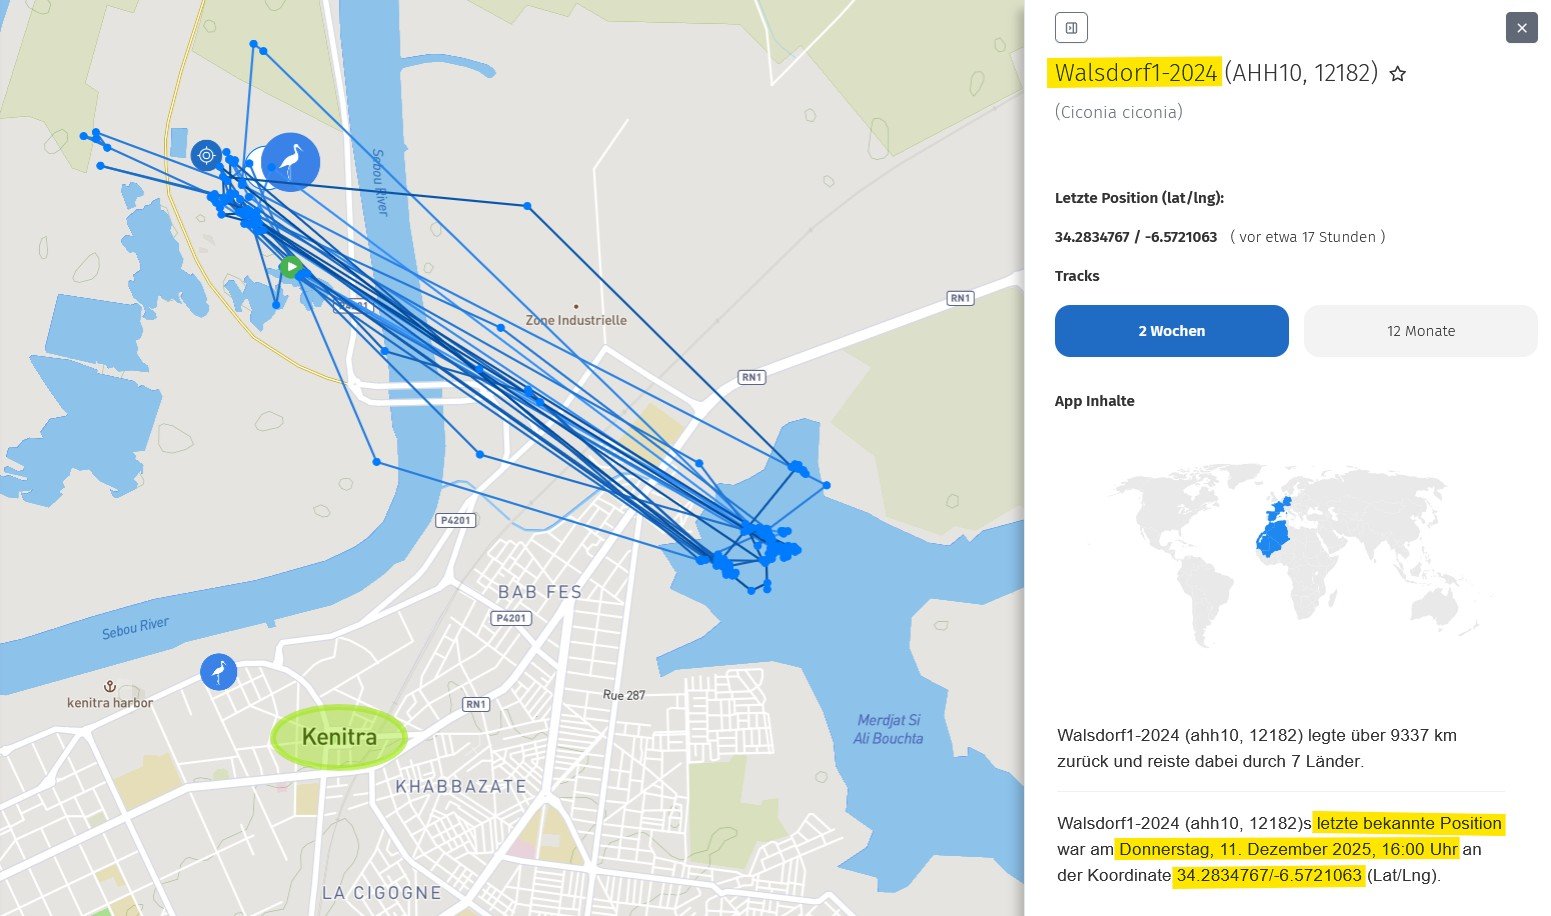Click the kenitra harbor anchor icon
The image size is (1551, 916).
(110, 687)
